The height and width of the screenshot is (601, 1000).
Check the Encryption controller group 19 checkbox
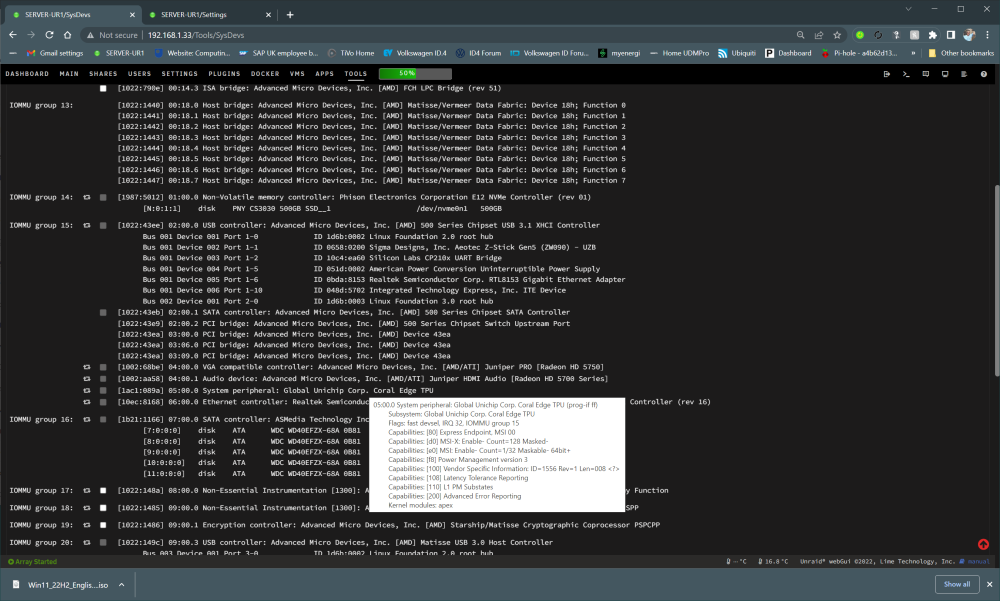(x=103, y=525)
